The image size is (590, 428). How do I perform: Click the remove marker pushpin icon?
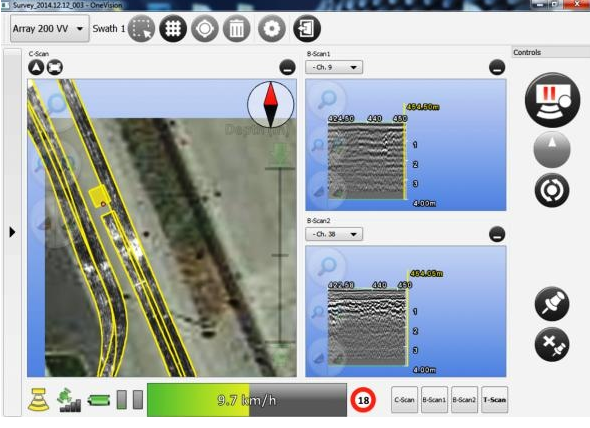[552, 344]
